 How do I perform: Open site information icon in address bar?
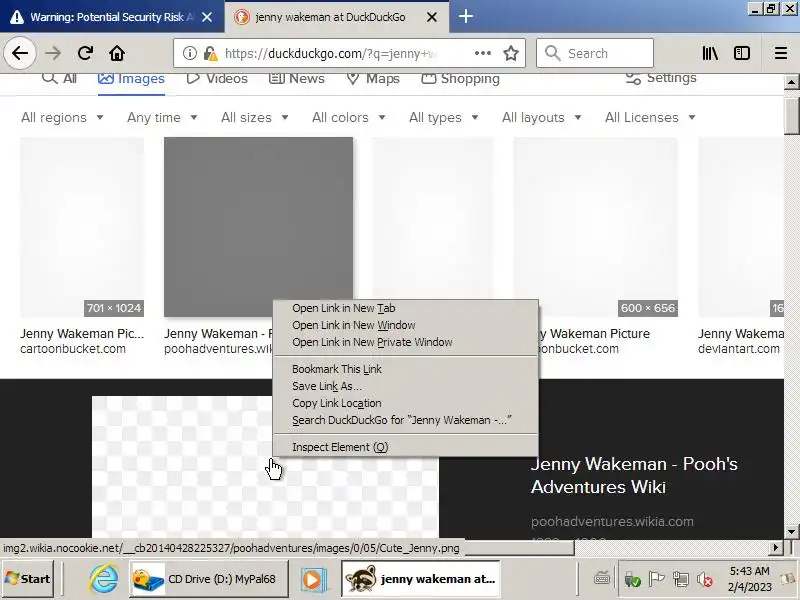click(x=190, y=53)
